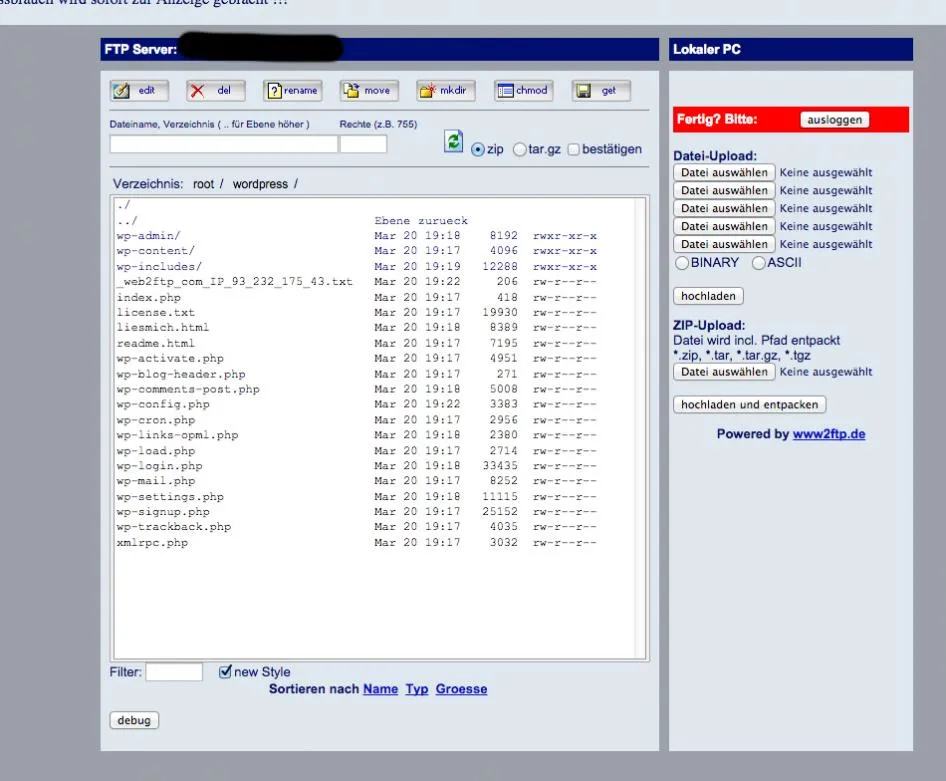Go to root in directory path
The width and height of the screenshot is (946, 781).
coord(203,184)
